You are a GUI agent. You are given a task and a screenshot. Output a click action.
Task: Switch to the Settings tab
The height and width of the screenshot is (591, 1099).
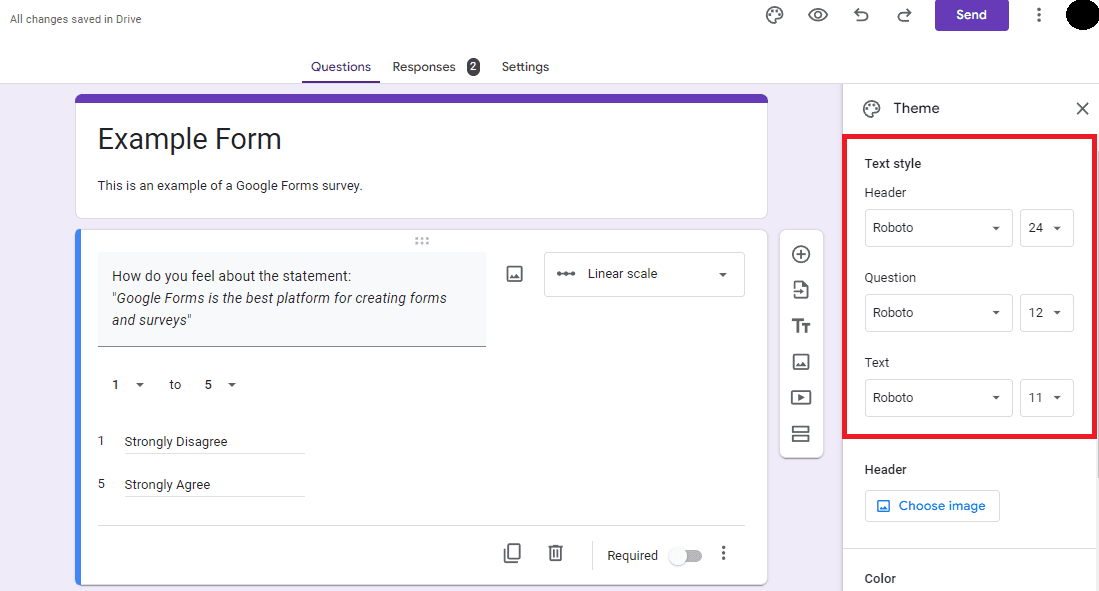pos(525,67)
